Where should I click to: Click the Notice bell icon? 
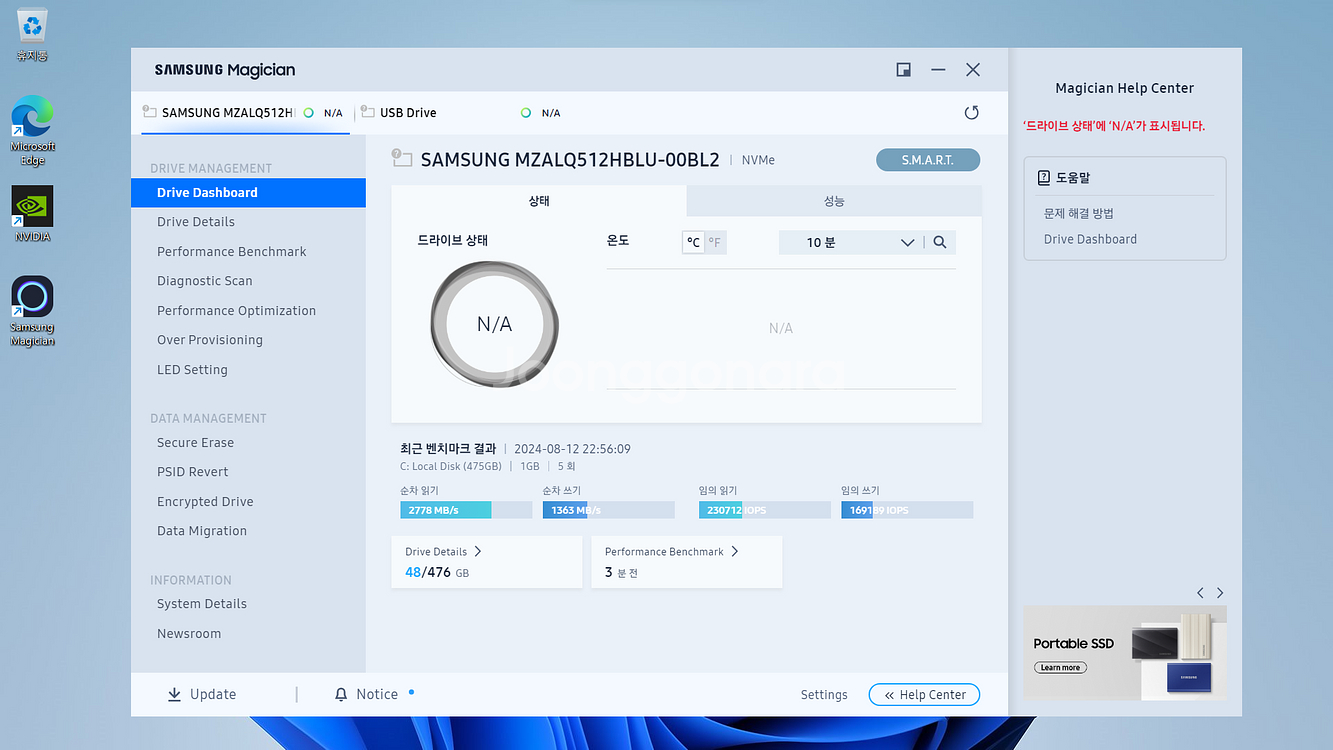click(341, 694)
